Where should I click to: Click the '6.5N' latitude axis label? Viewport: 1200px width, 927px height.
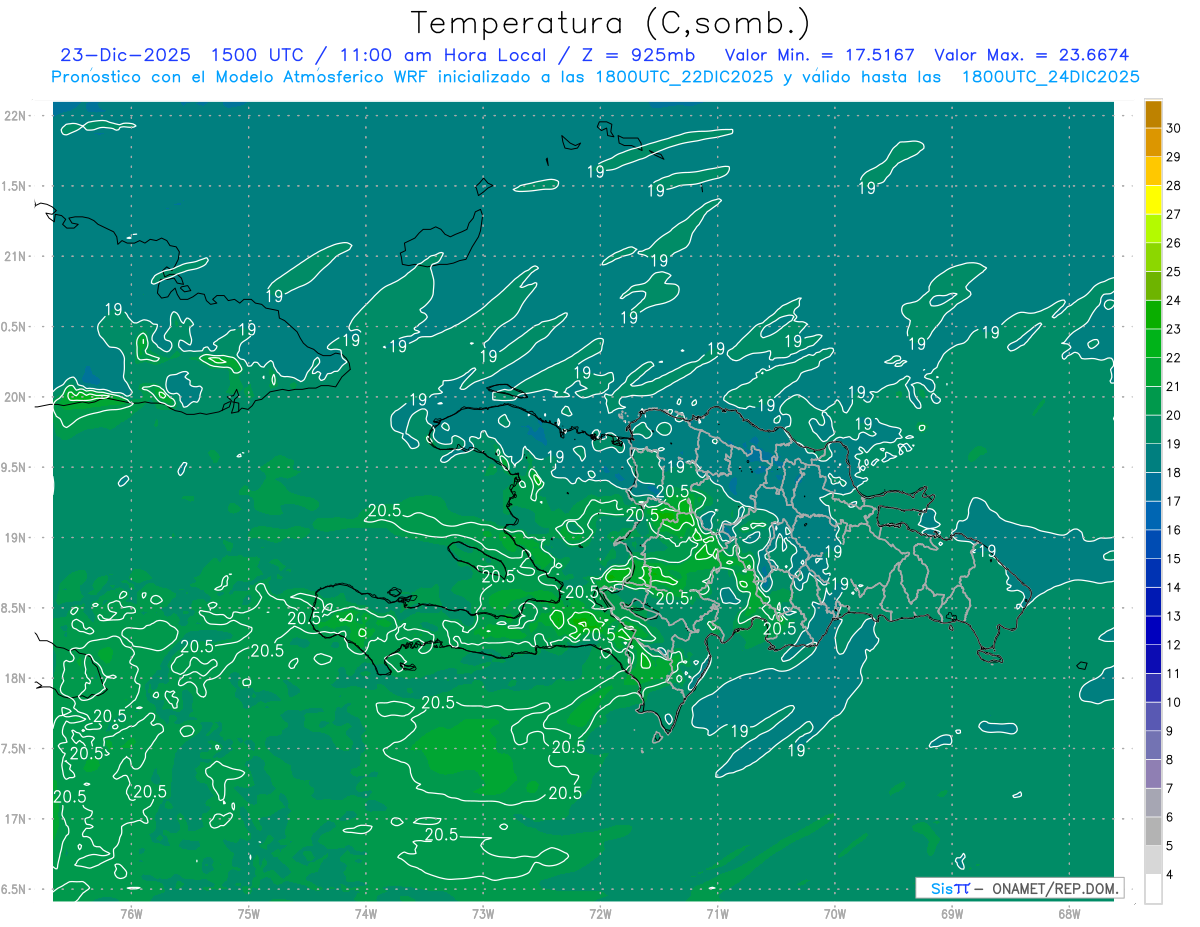coord(14,889)
